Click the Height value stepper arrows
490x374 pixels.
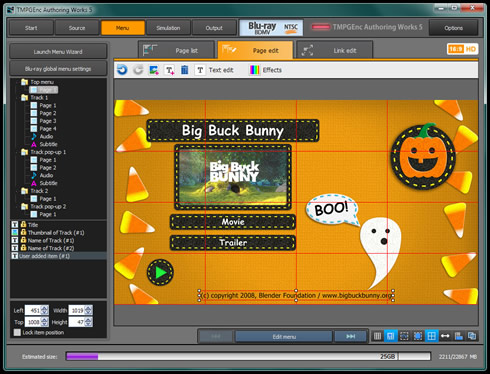tap(88, 322)
